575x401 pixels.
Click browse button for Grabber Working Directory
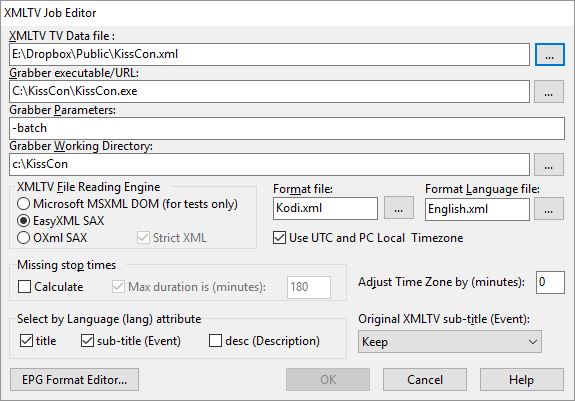549,165
